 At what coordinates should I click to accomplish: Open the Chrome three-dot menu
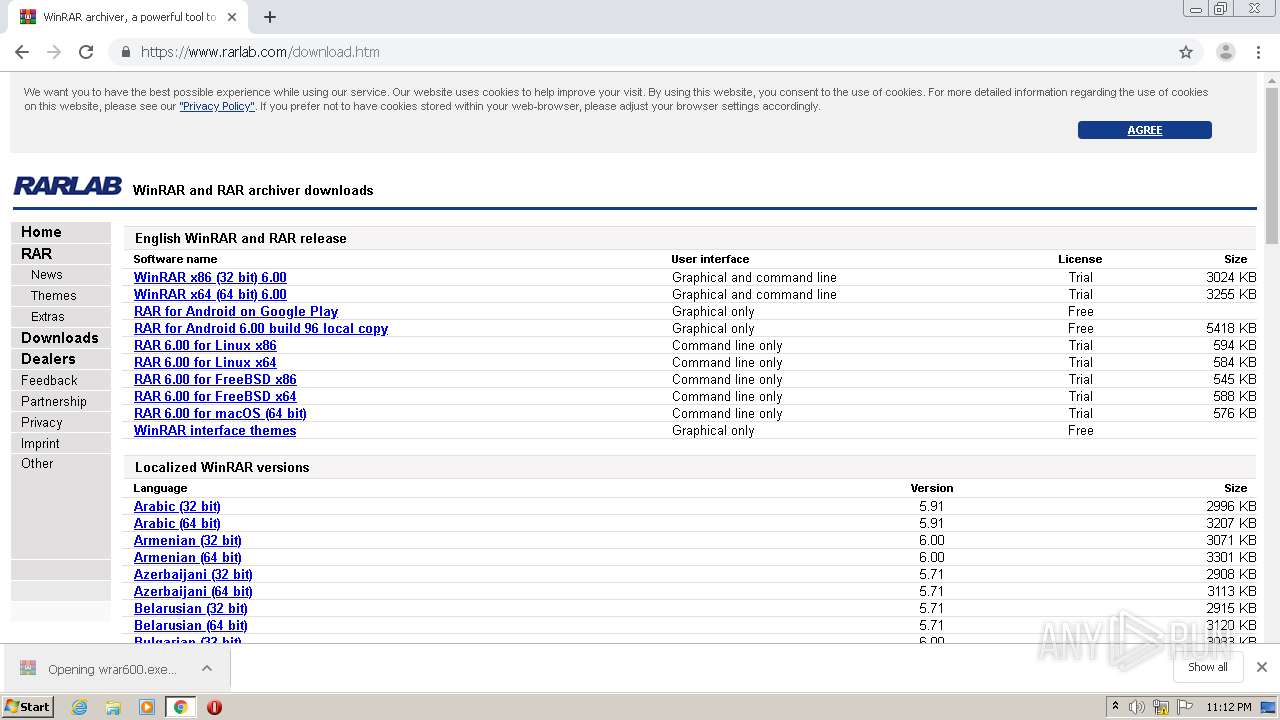coord(1257,52)
